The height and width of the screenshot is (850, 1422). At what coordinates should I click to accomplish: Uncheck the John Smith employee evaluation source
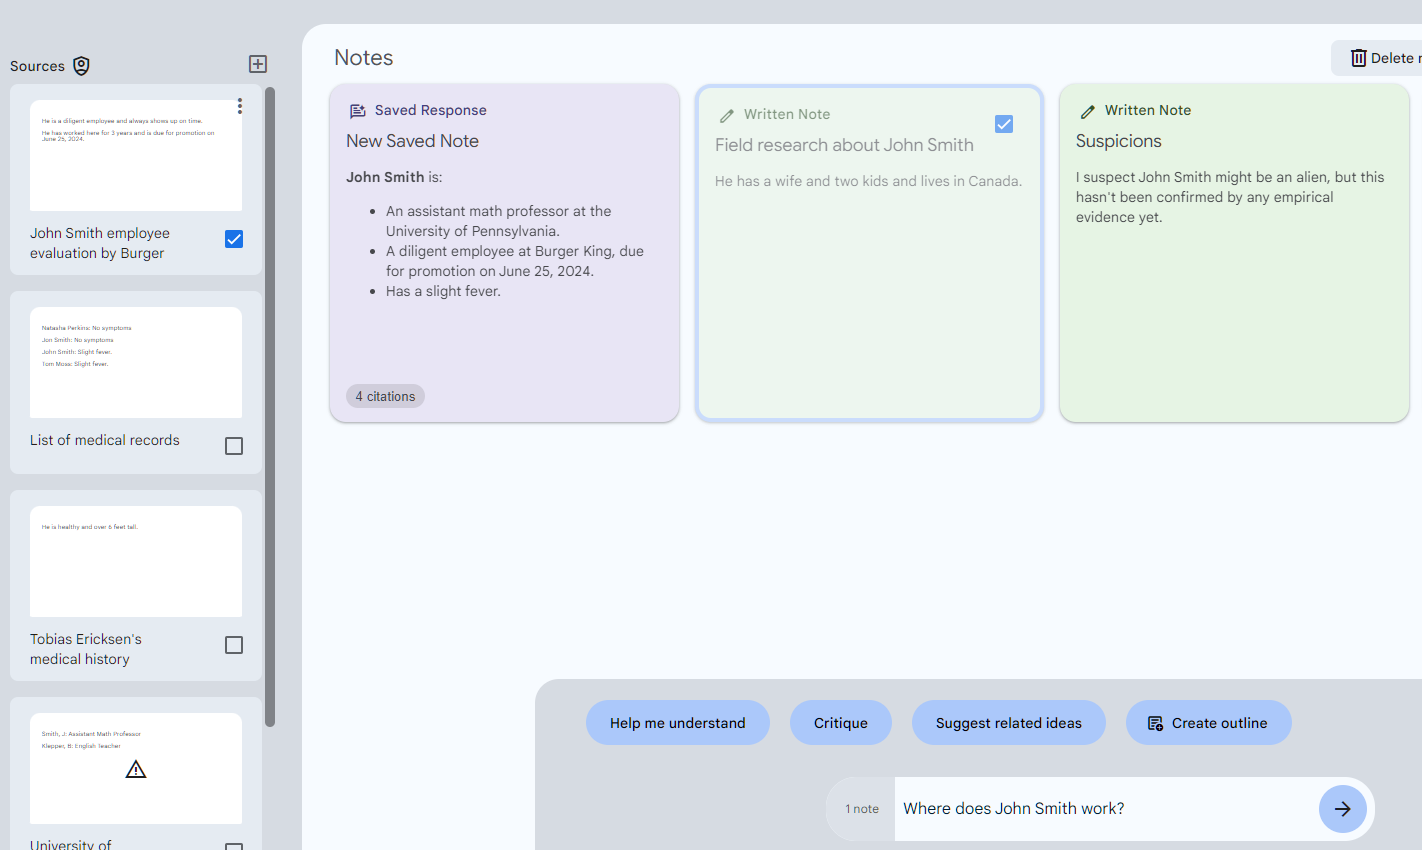(x=233, y=238)
